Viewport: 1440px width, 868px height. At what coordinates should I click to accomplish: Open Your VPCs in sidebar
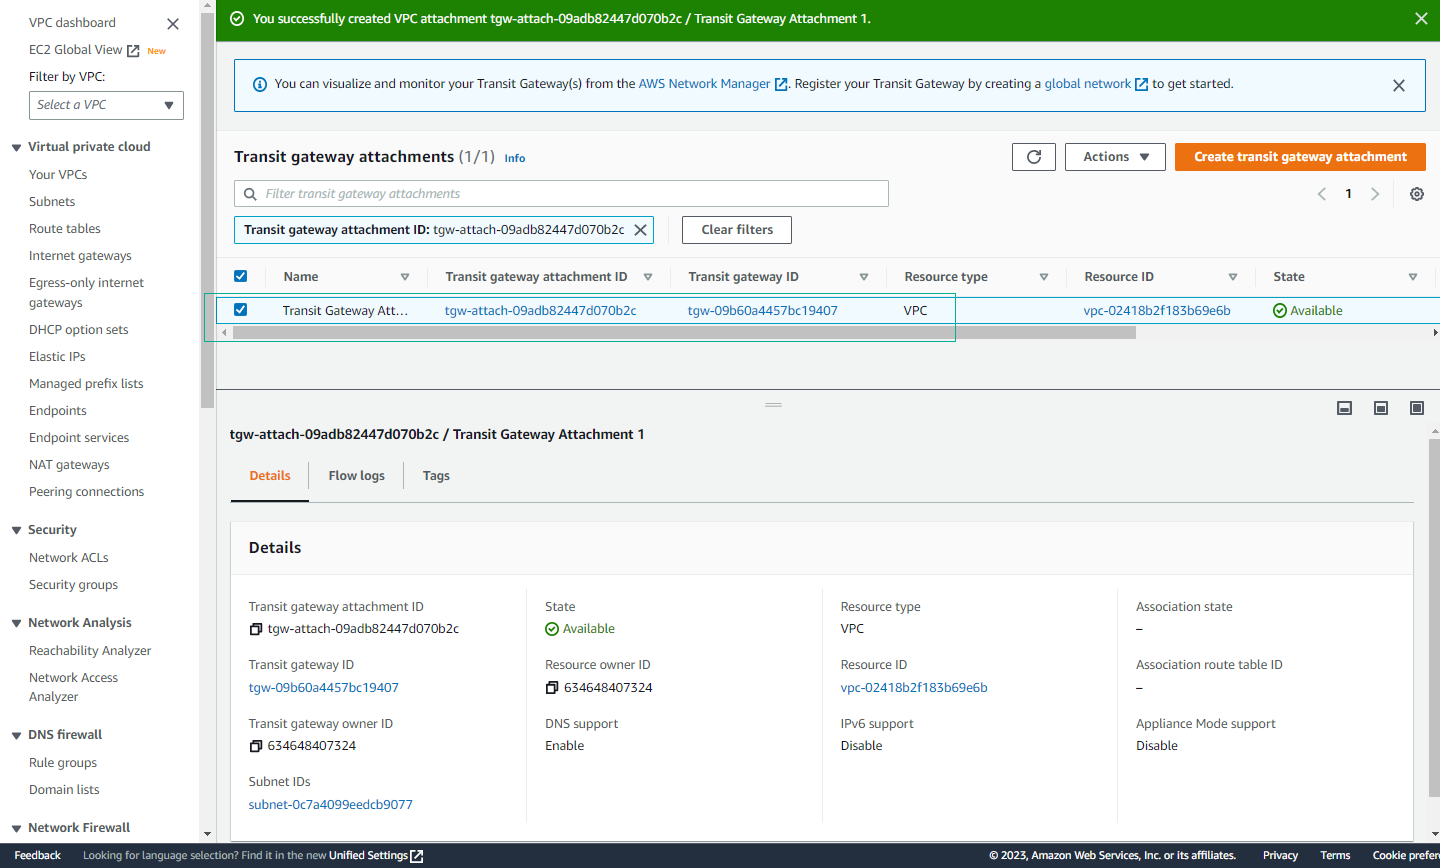pyautogui.click(x=58, y=175)
